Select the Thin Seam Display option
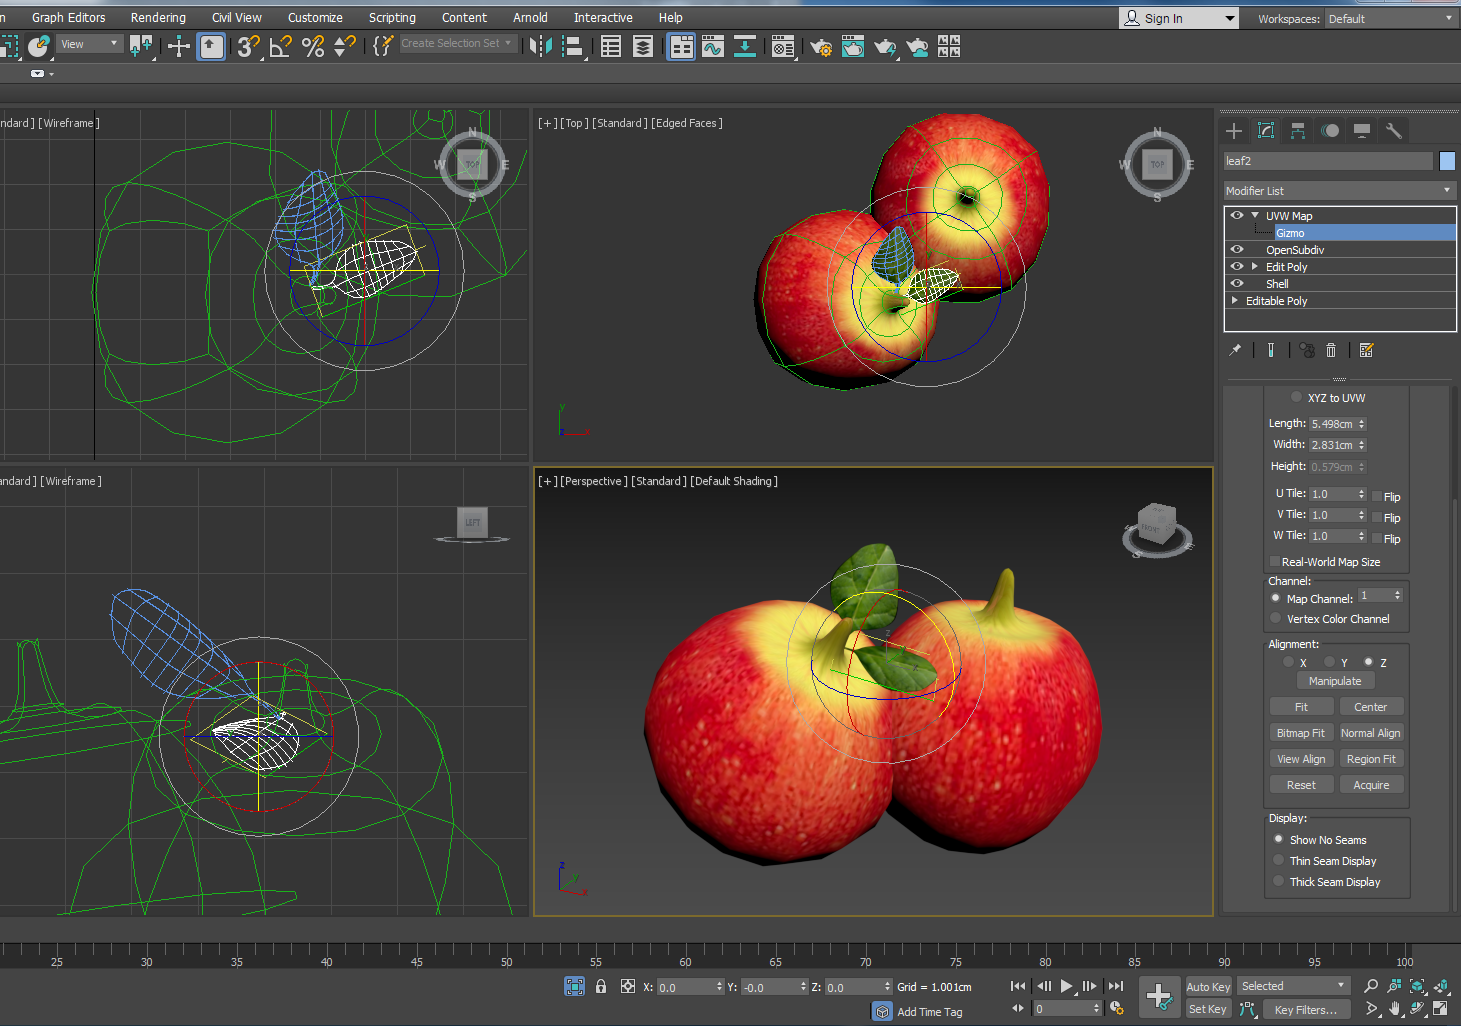 [x=1279, y=861]
